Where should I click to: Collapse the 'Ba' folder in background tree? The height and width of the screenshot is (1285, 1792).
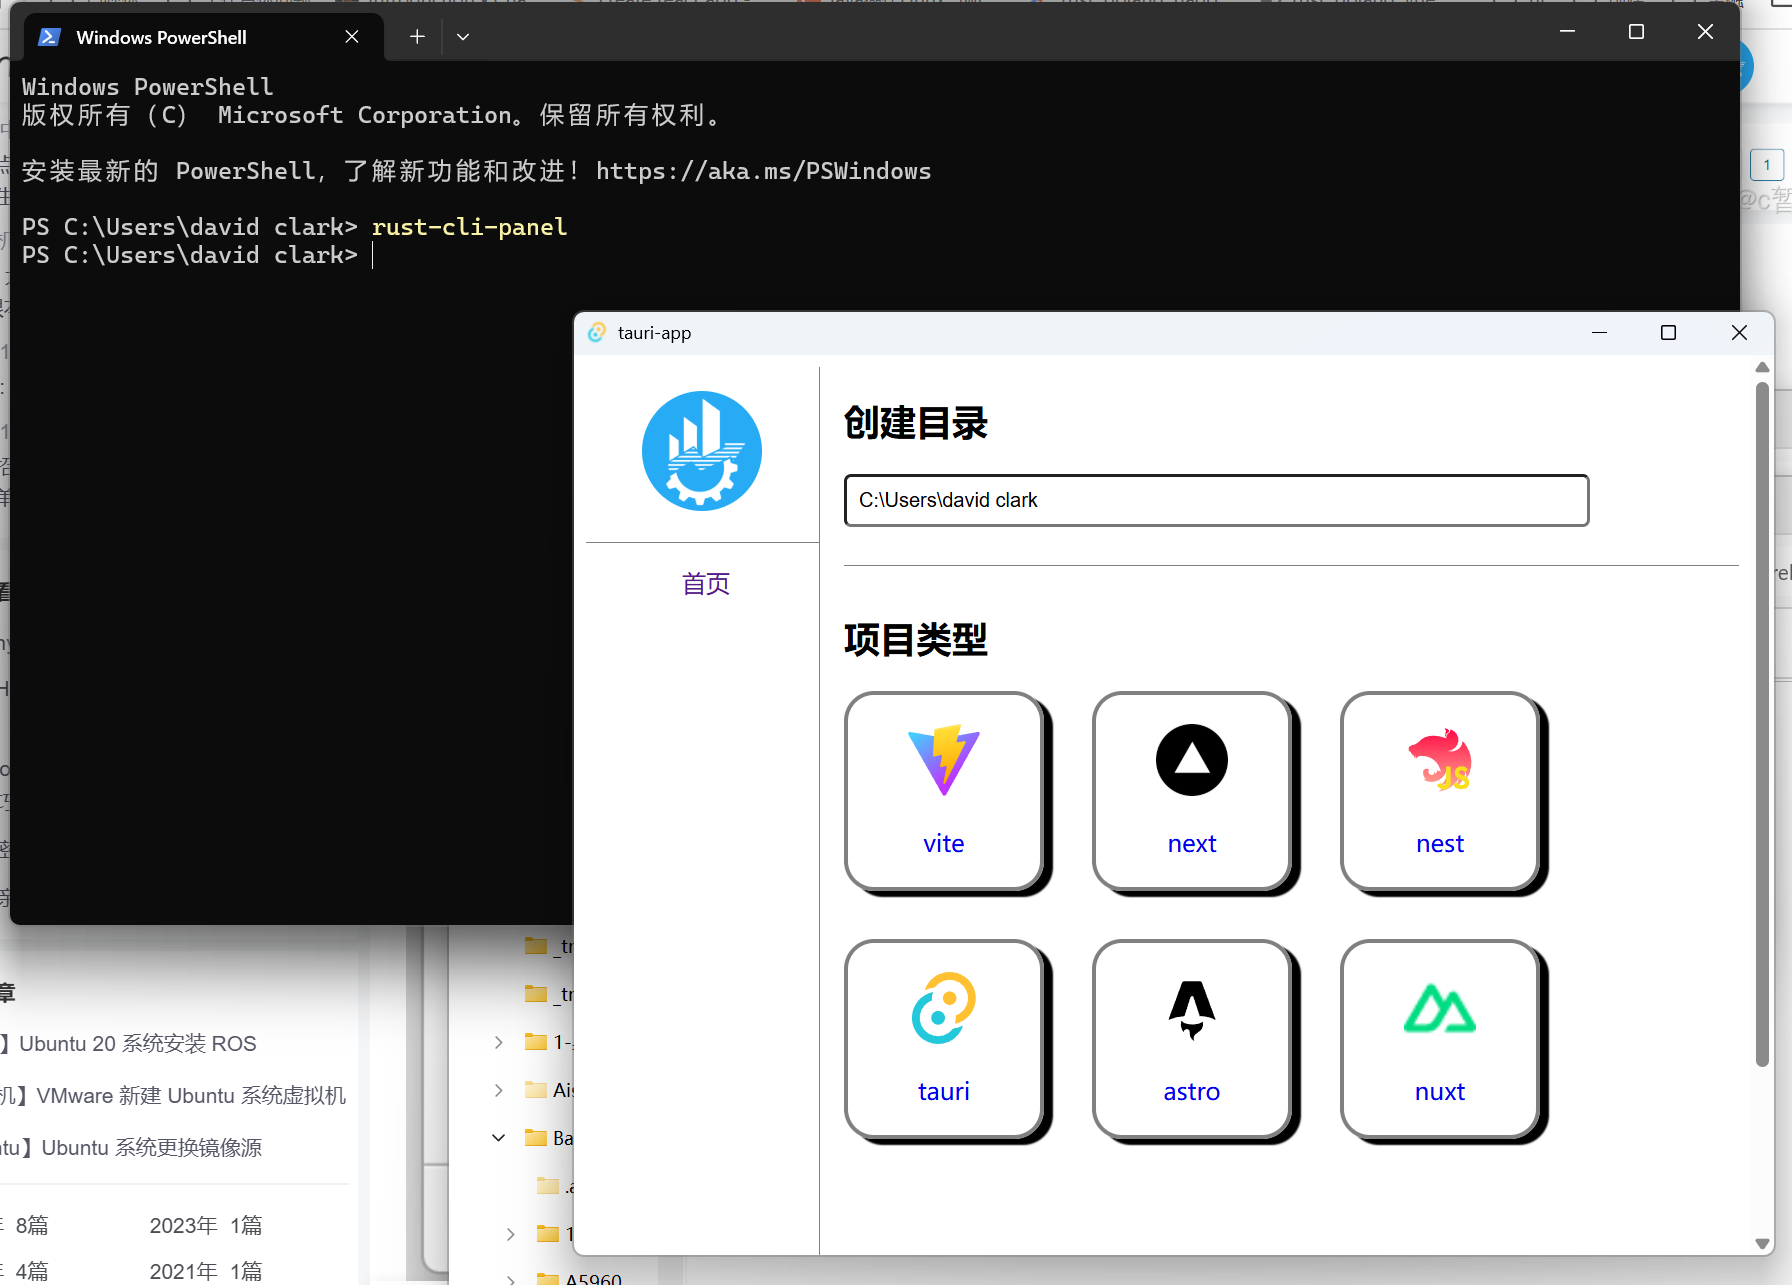click(x=499, y=1138)
